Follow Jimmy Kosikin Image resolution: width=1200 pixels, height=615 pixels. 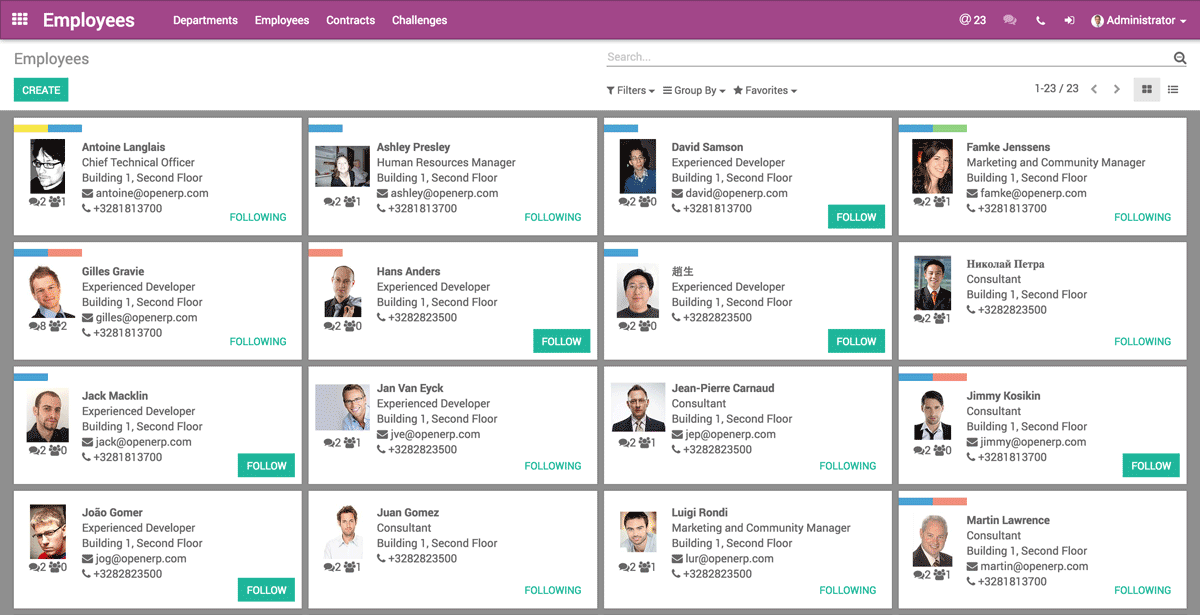pyautogui.click(x=1150, y=465)
